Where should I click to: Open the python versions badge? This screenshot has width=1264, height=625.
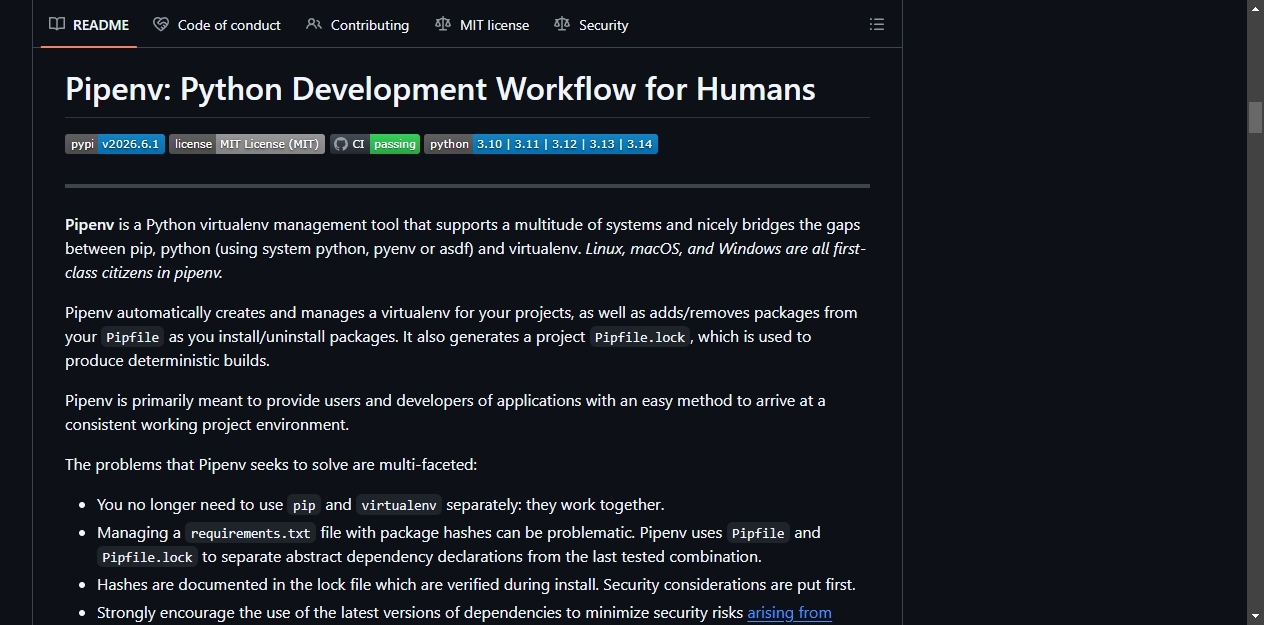coord(541,144)
